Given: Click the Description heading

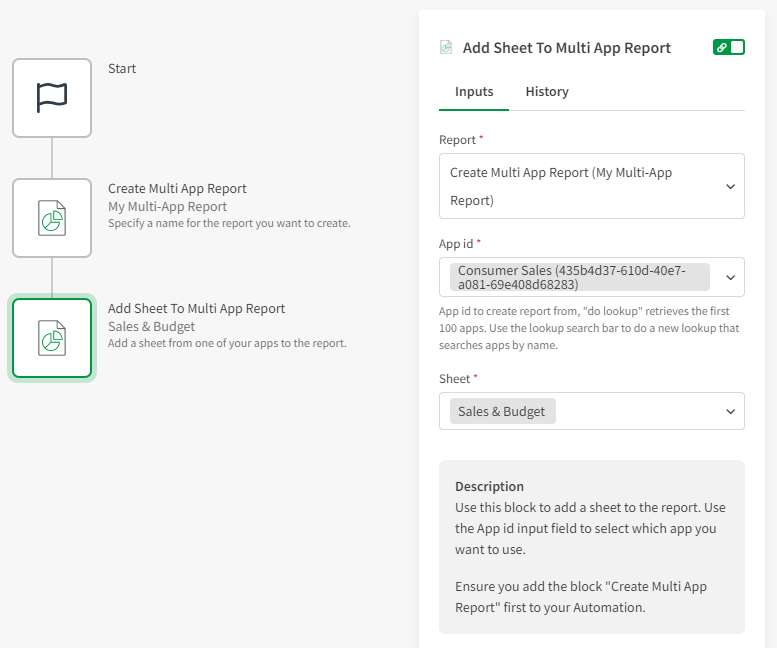Looking at the screenshot, I should [x=489, y=486].
